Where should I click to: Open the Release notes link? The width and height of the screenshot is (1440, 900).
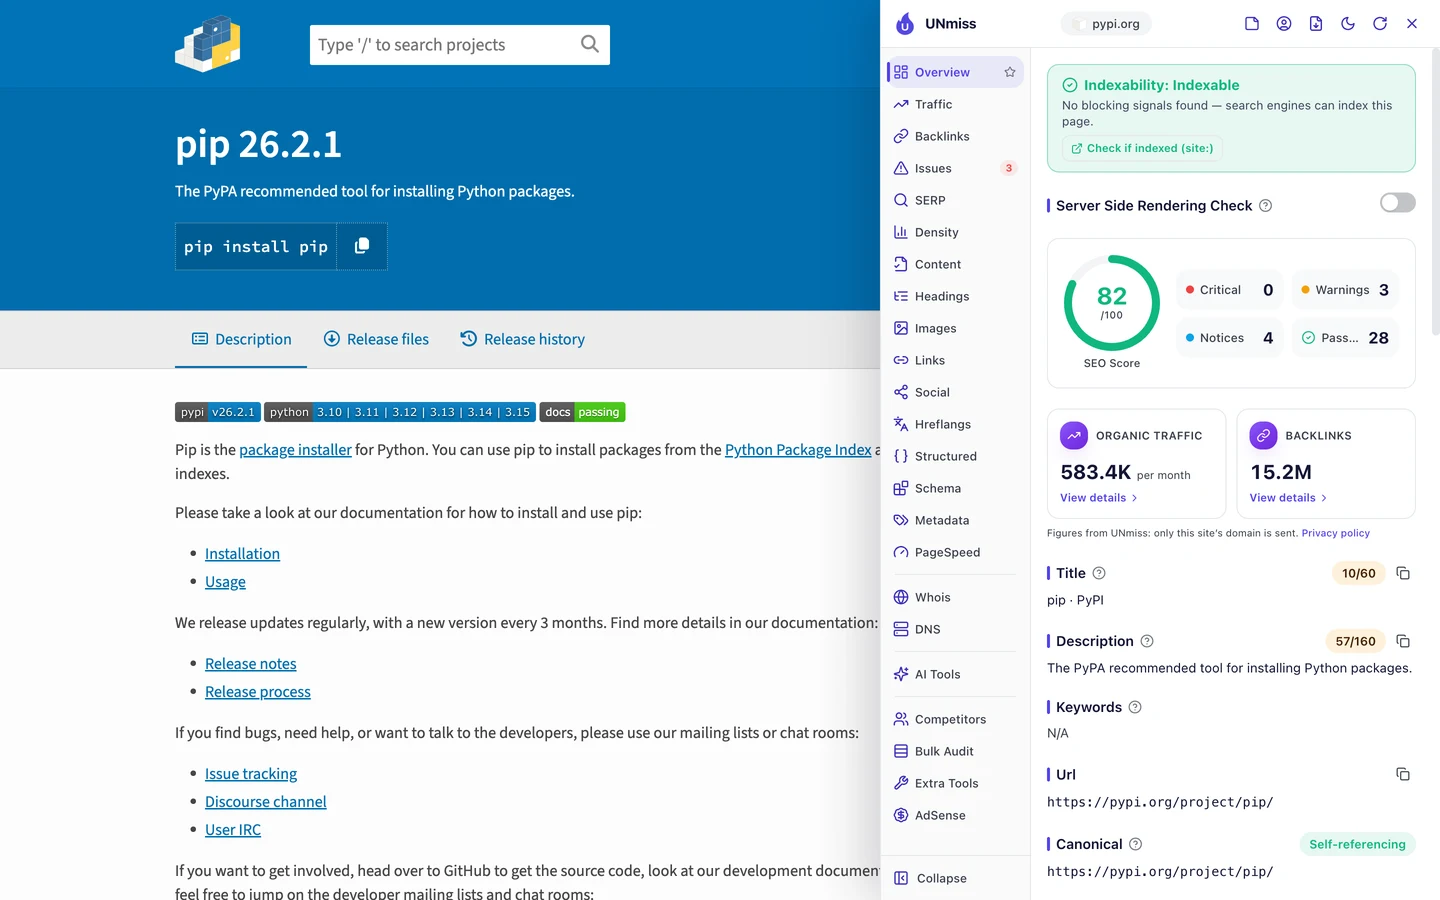[x=251, y=664]
